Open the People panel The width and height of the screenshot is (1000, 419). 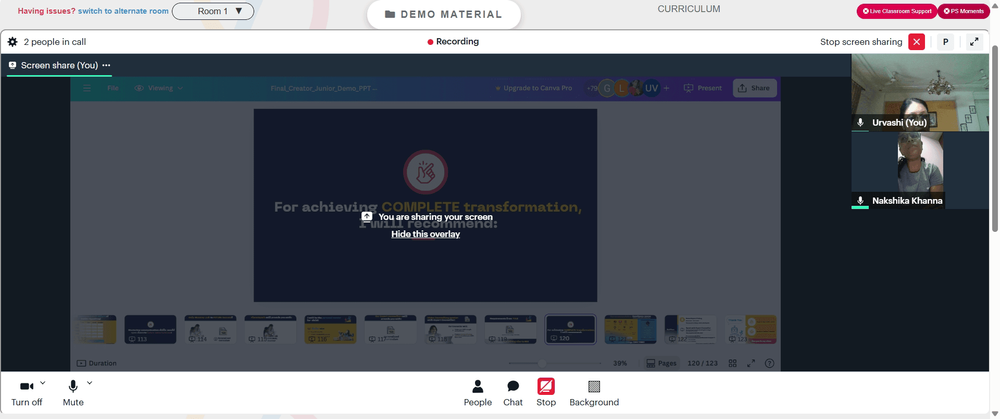(x=478, y=393)
